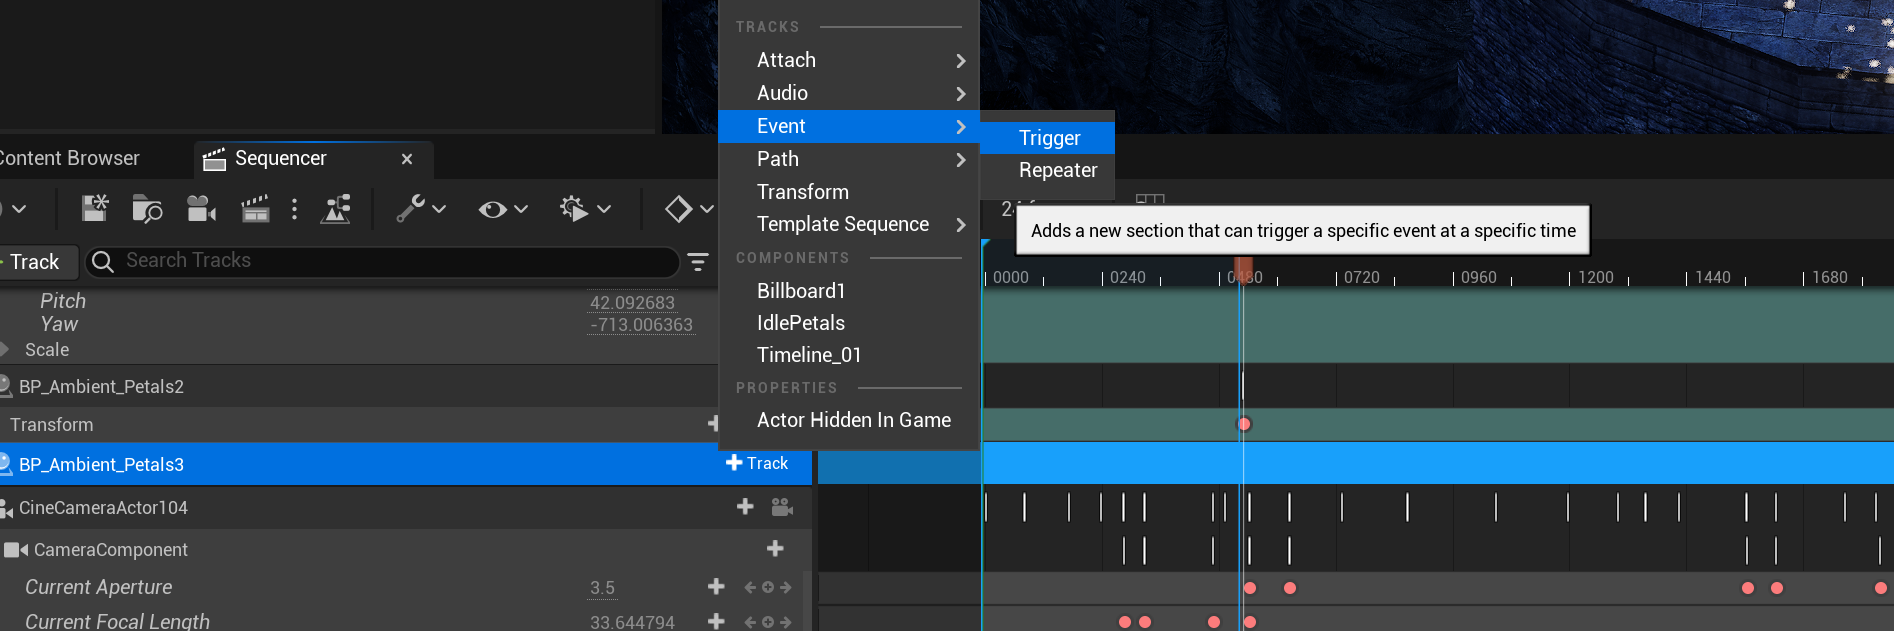Open the eye View Options dropdown

502,209
